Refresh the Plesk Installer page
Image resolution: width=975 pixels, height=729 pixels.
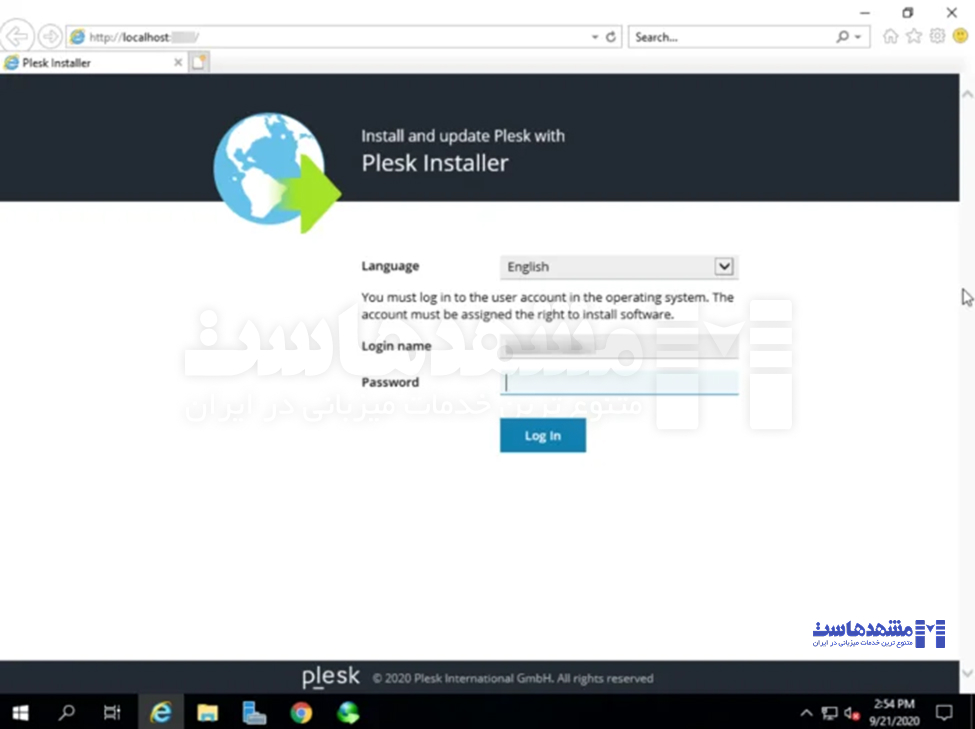tap(611, 37)
